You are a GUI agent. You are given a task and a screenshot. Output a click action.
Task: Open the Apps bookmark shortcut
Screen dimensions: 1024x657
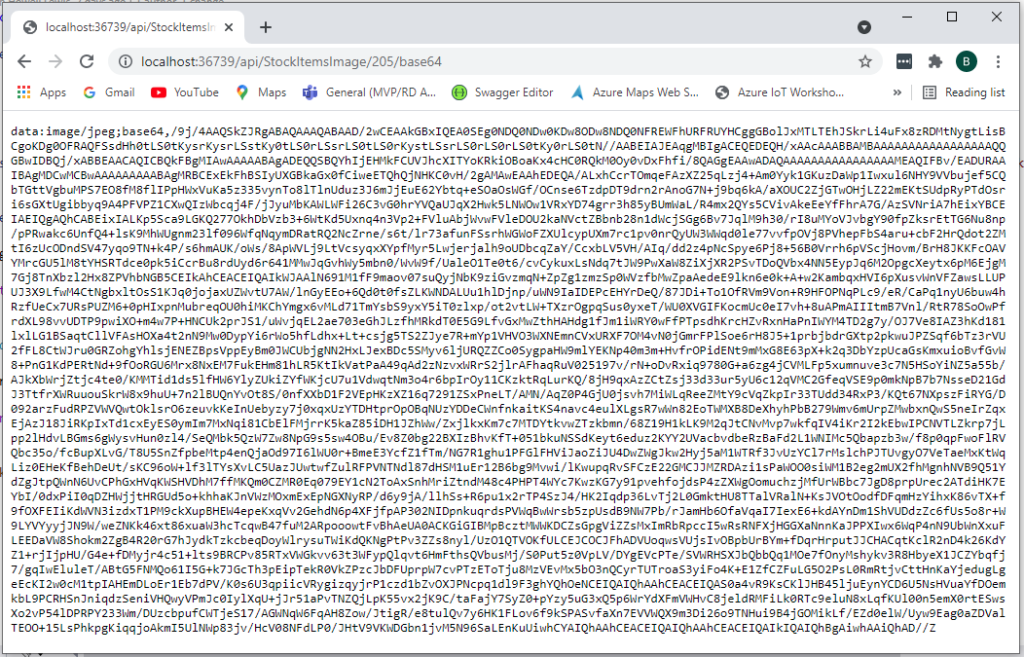[x=42, y=92]
